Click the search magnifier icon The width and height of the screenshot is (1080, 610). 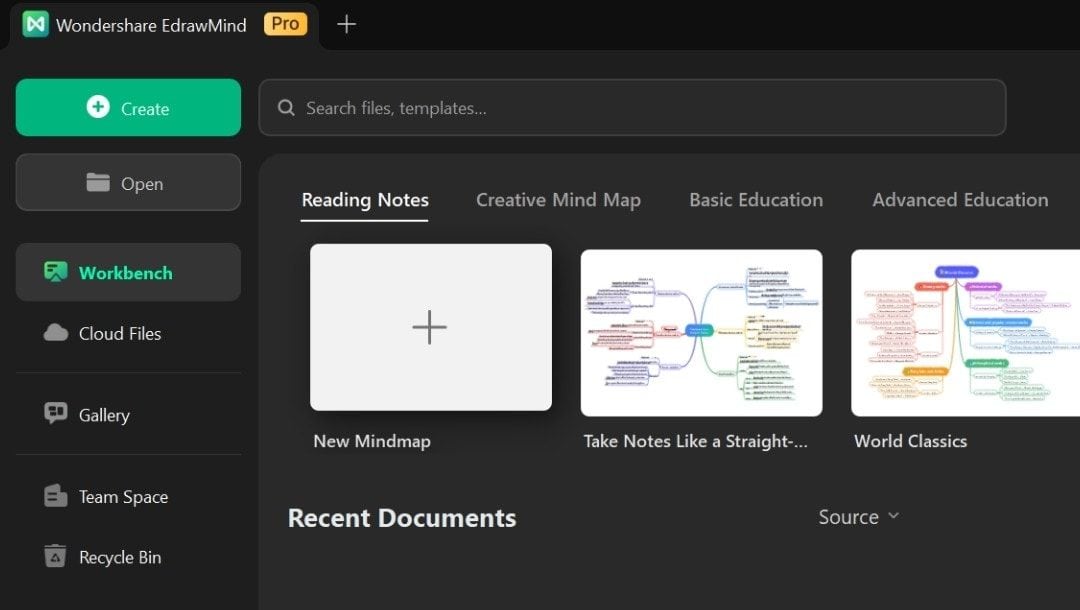pyautogui.click(x=286, y=107)
